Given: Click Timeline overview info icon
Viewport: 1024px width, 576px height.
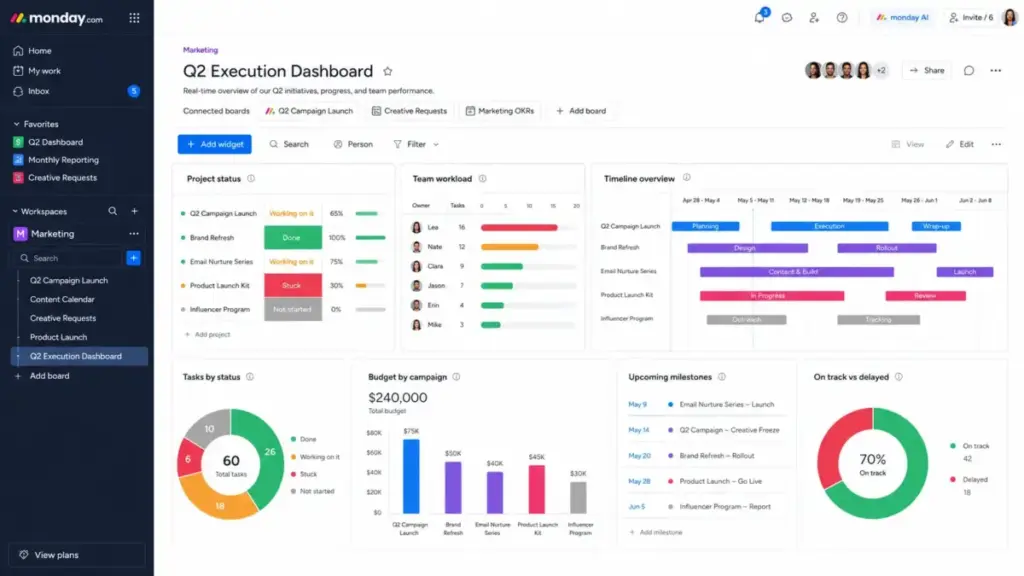Looking at the screenshot, I should [686, 177].
